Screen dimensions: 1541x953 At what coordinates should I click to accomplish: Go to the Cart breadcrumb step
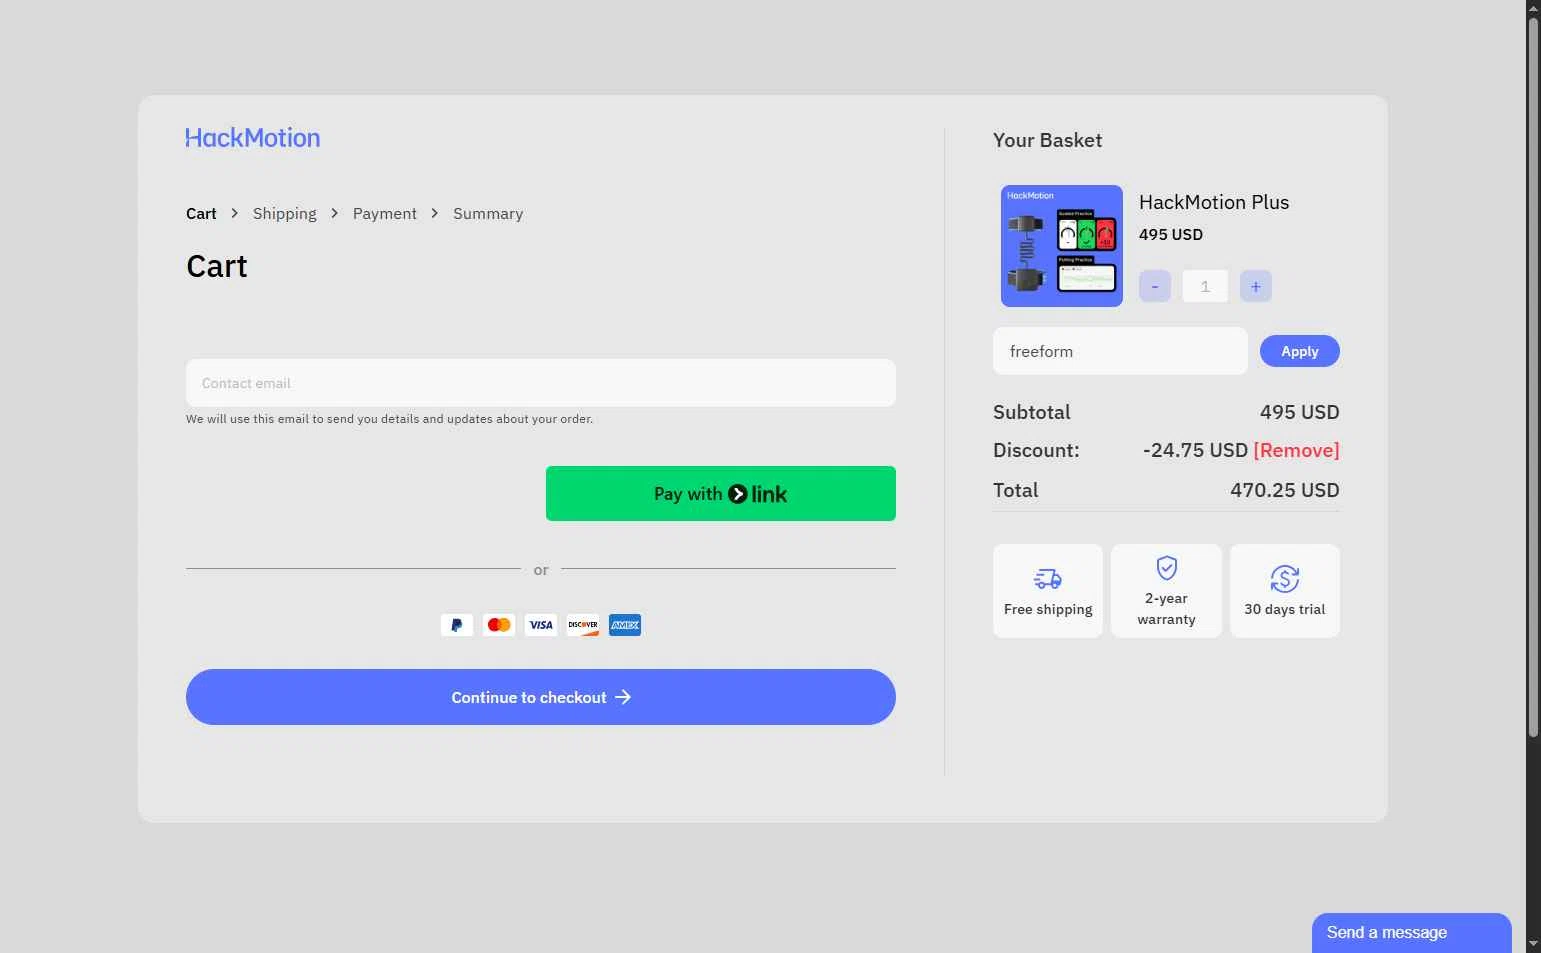[x=201, y=214]
